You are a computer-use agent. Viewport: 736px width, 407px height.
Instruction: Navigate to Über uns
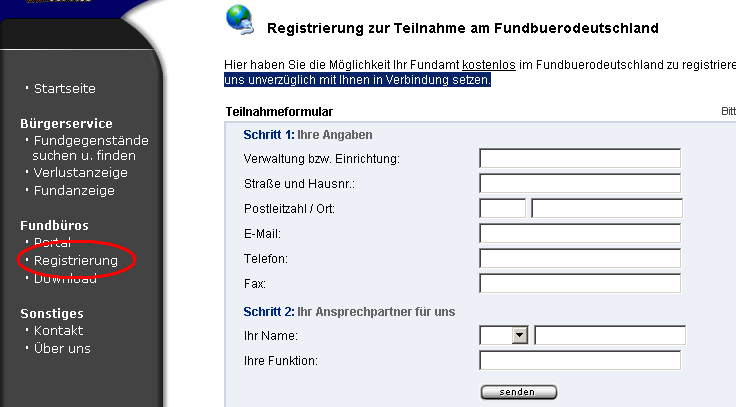pos(62,349)
